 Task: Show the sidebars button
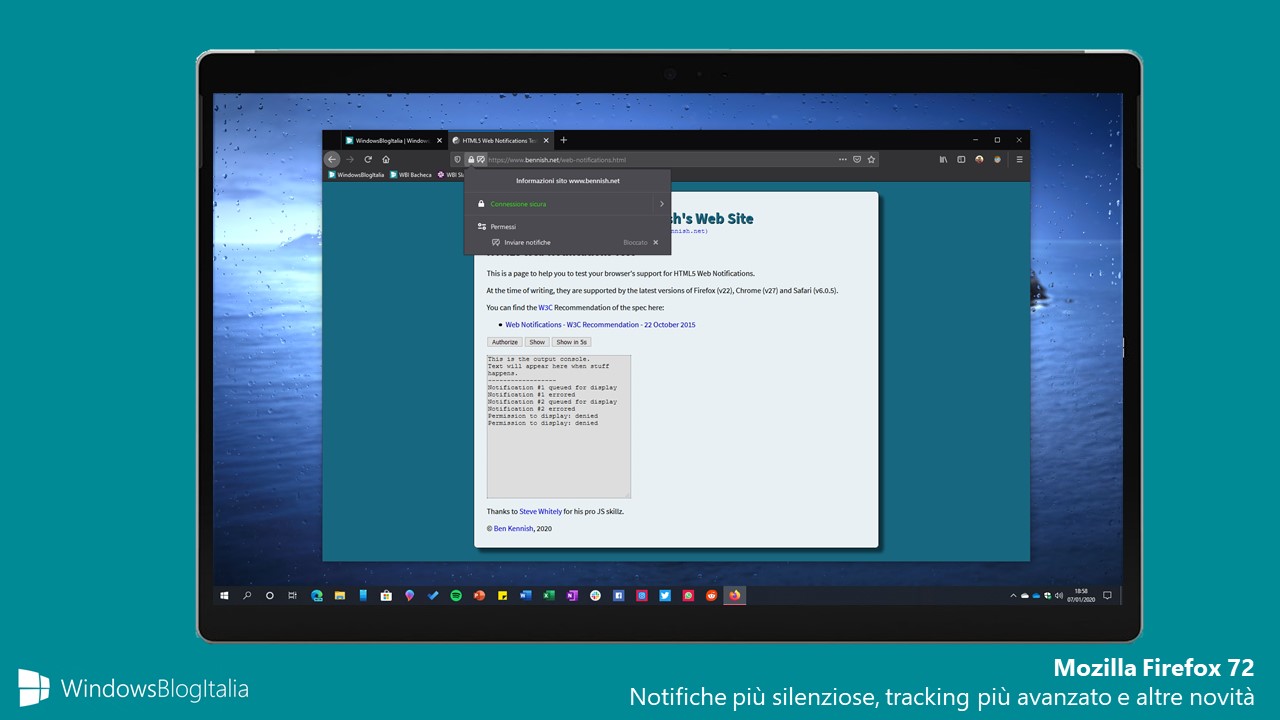[x=961, y=159]
